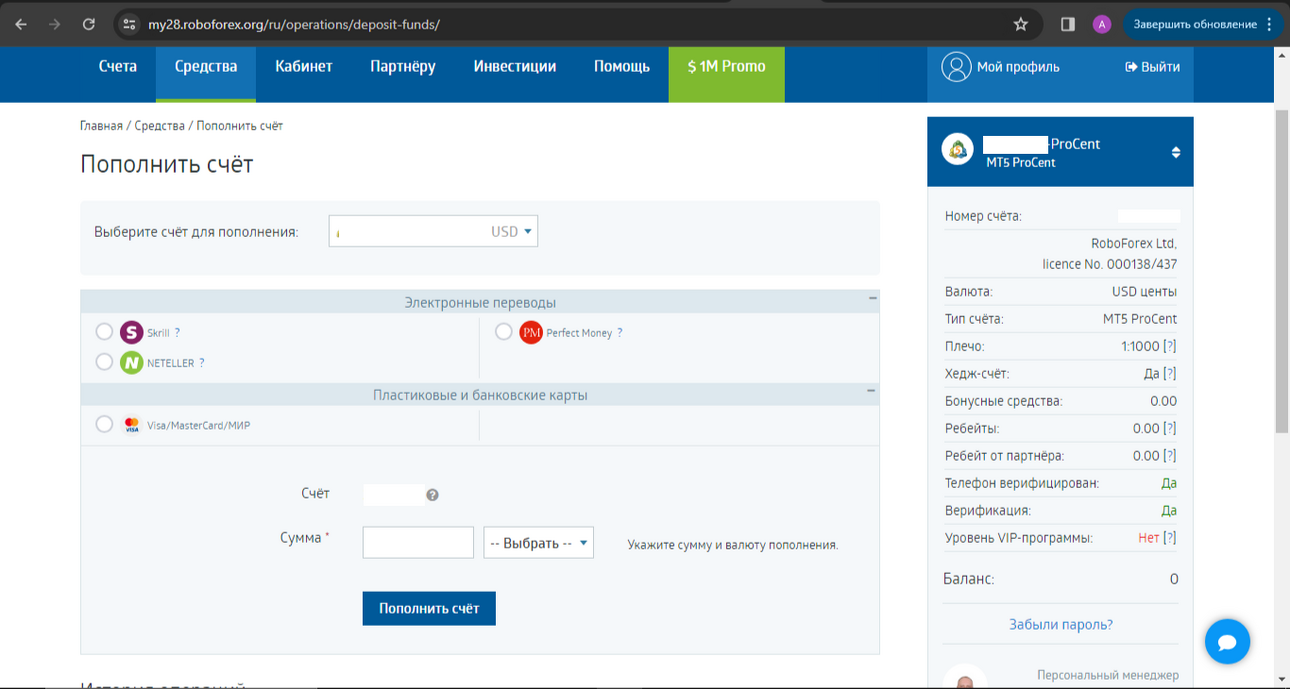Open the Инвестиции menu
1290x689 pixels.
coord(515,67)
